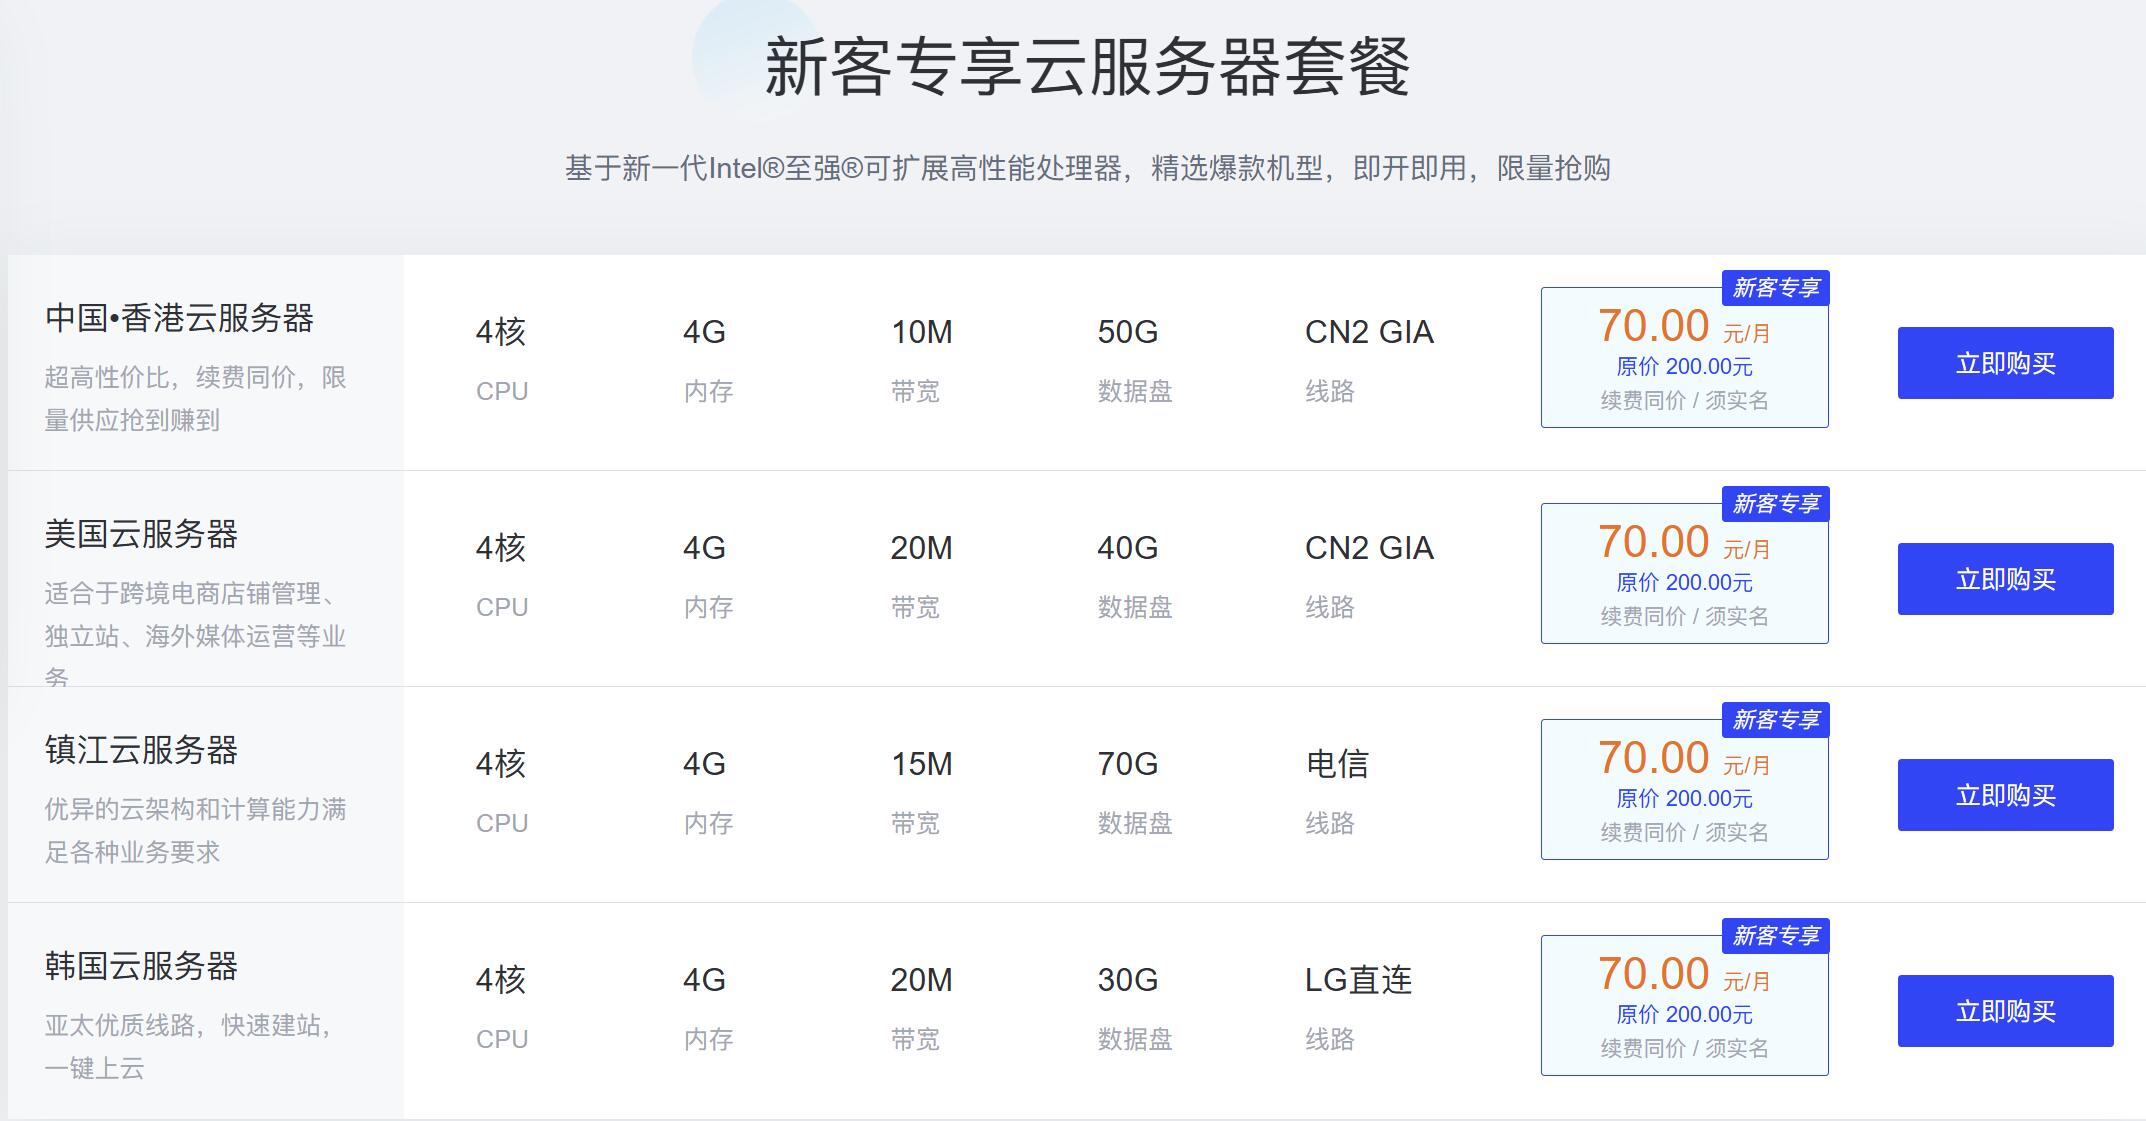Purchase the 镇江云服务器 plan
The height and width of the screenshot is (1121, 2146).
(2005, 795)
